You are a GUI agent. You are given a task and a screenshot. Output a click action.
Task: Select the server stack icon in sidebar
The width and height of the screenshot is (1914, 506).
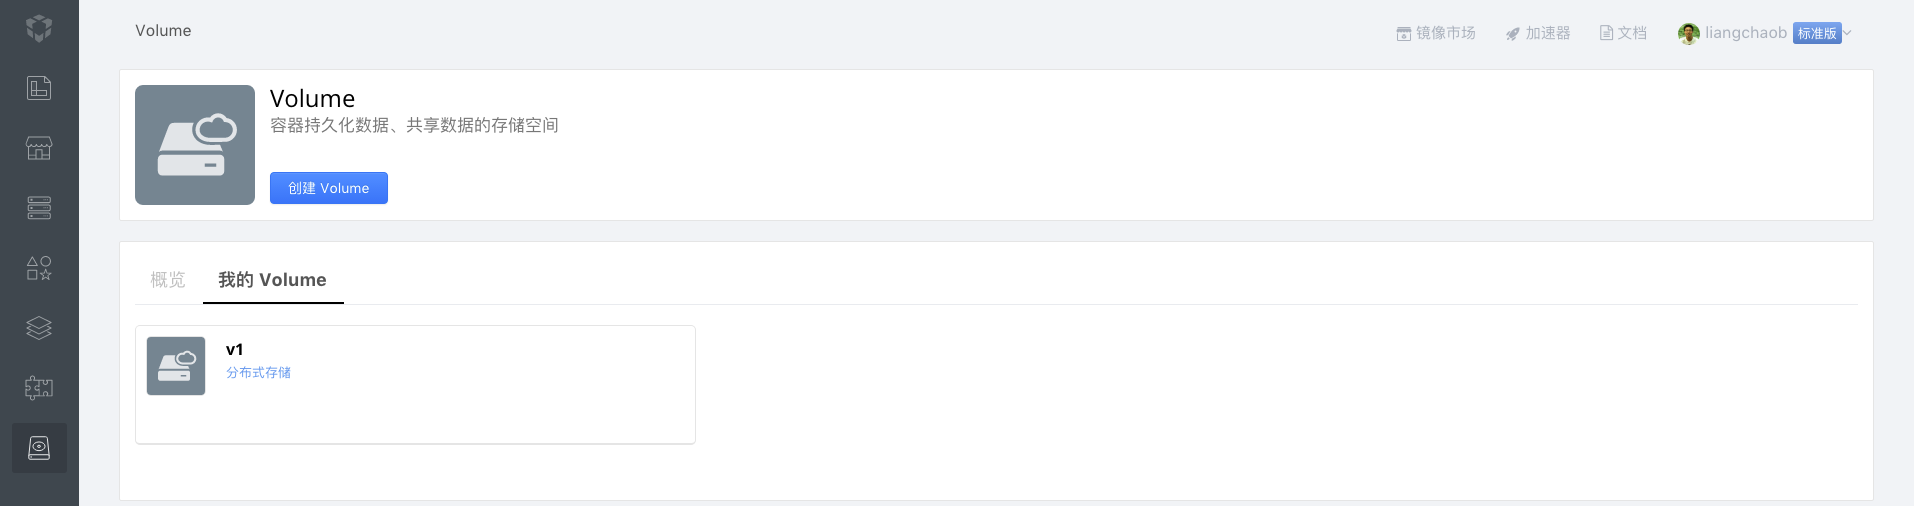[39, 208]
